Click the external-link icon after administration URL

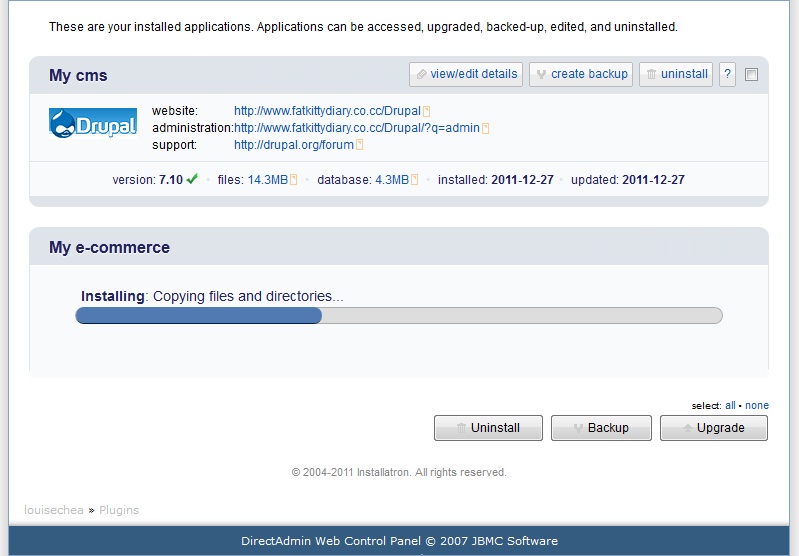pos(486,128)
